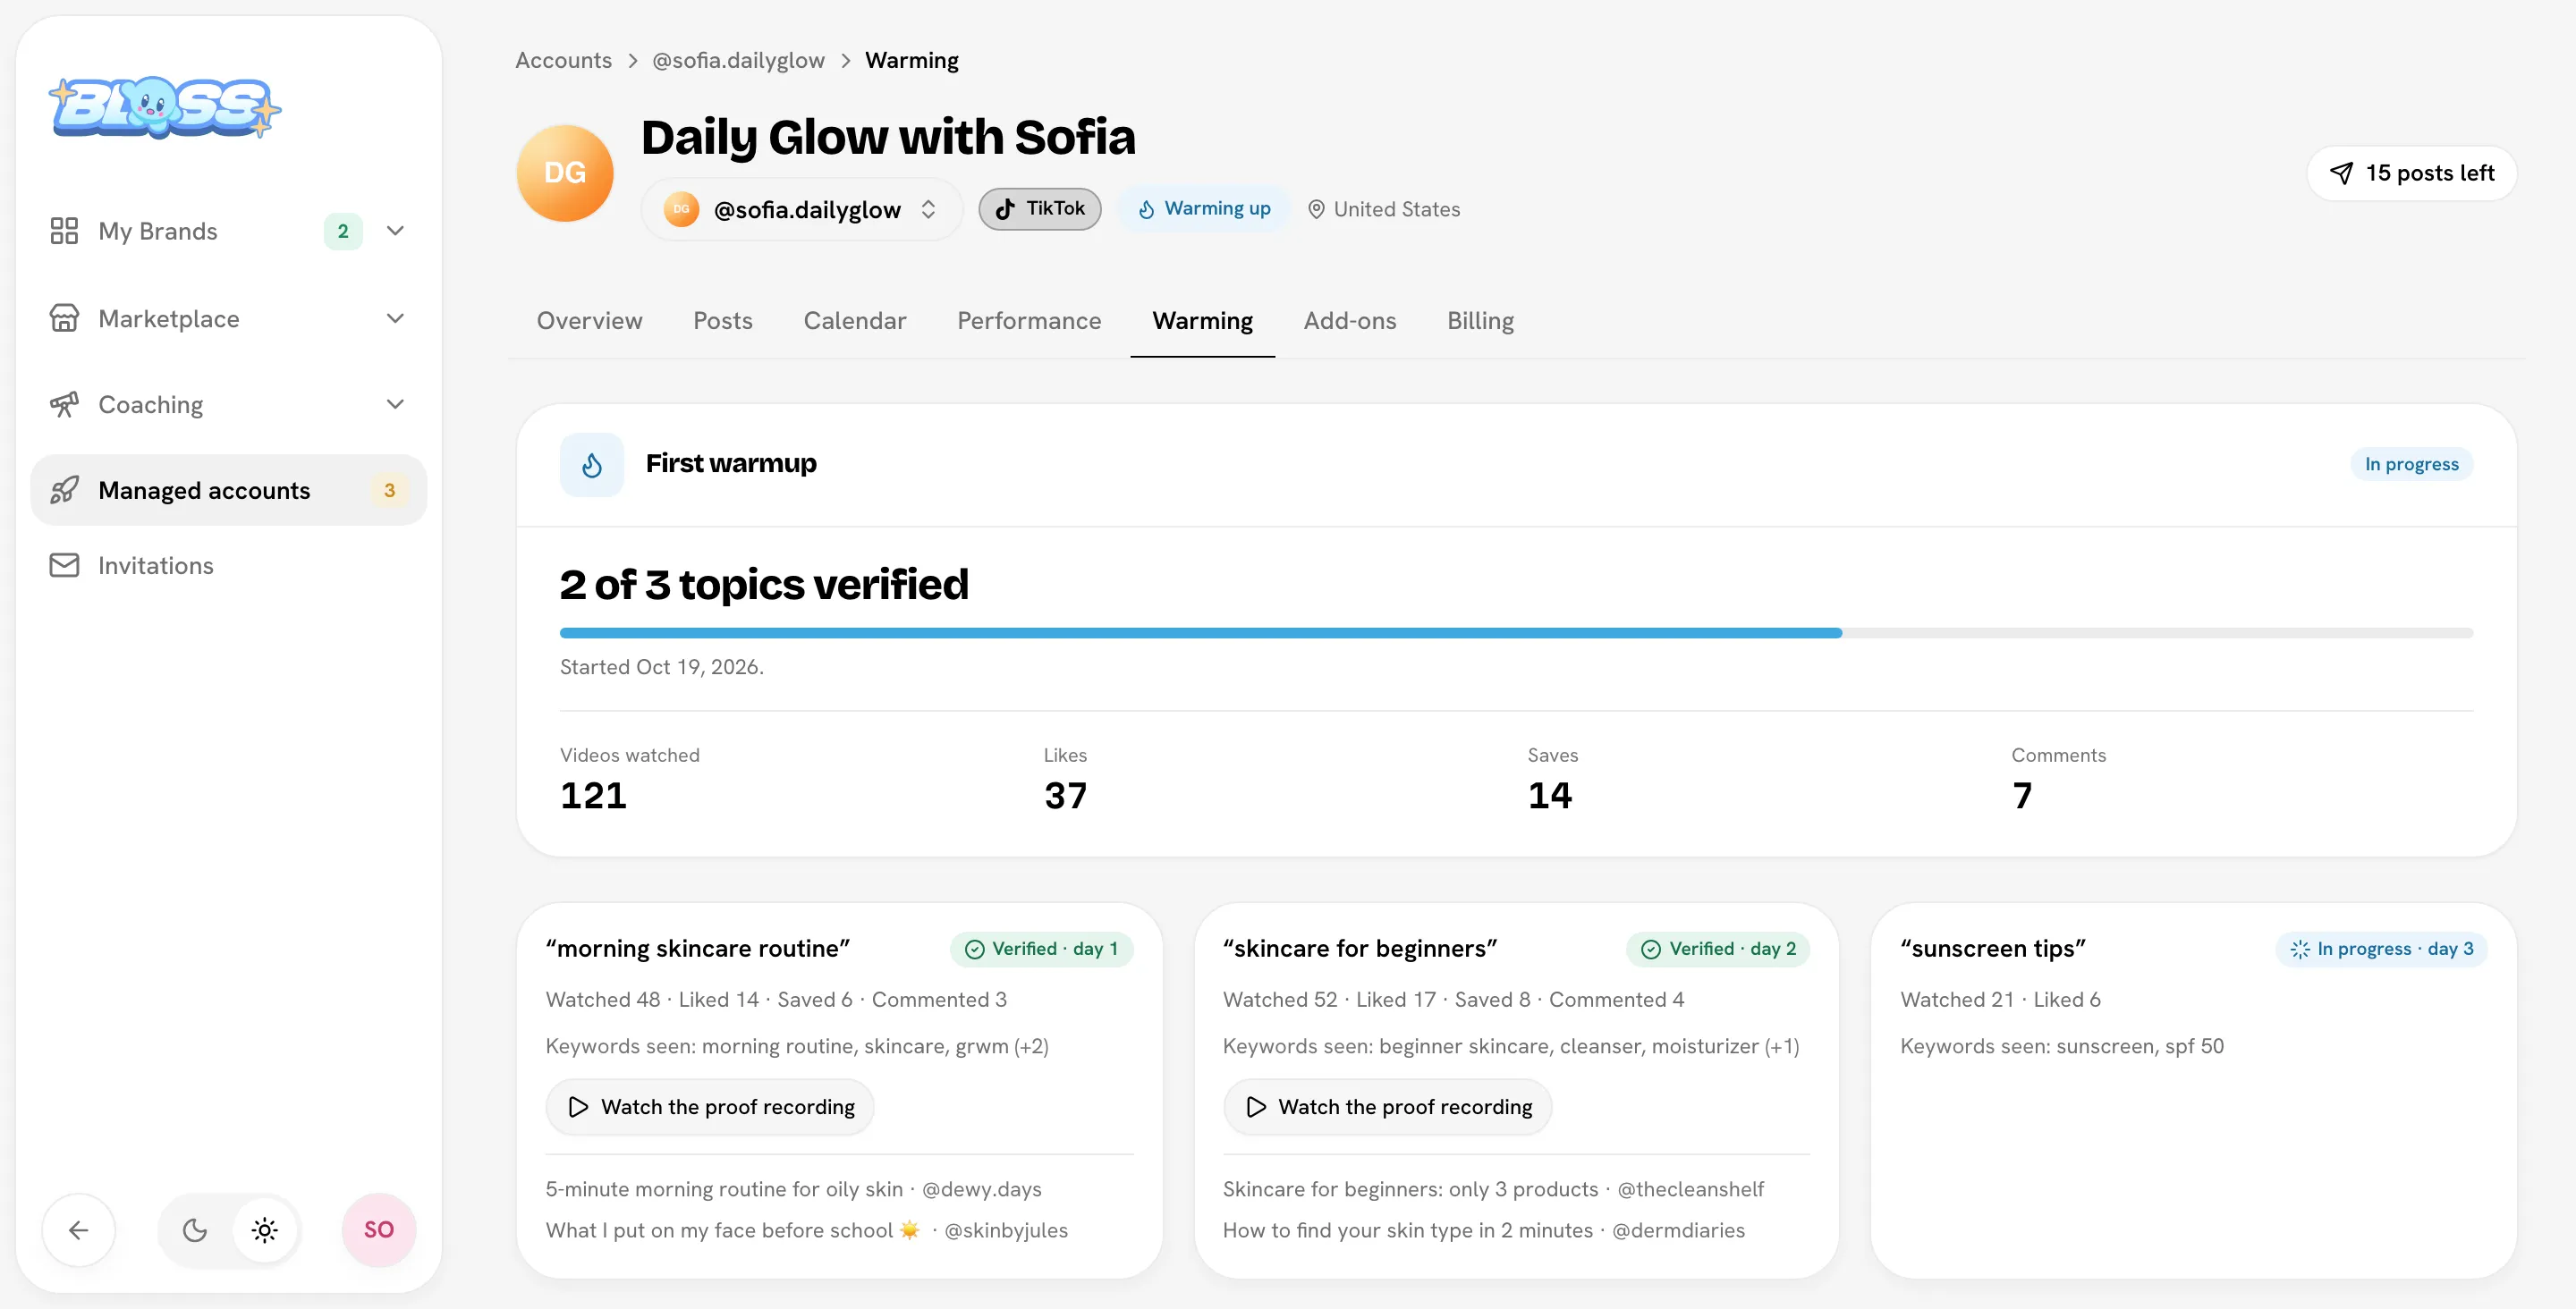The image size is (2576, 1309).
Task: Switch to light mode with sun toggle
Action: [x=265, y=1230]
